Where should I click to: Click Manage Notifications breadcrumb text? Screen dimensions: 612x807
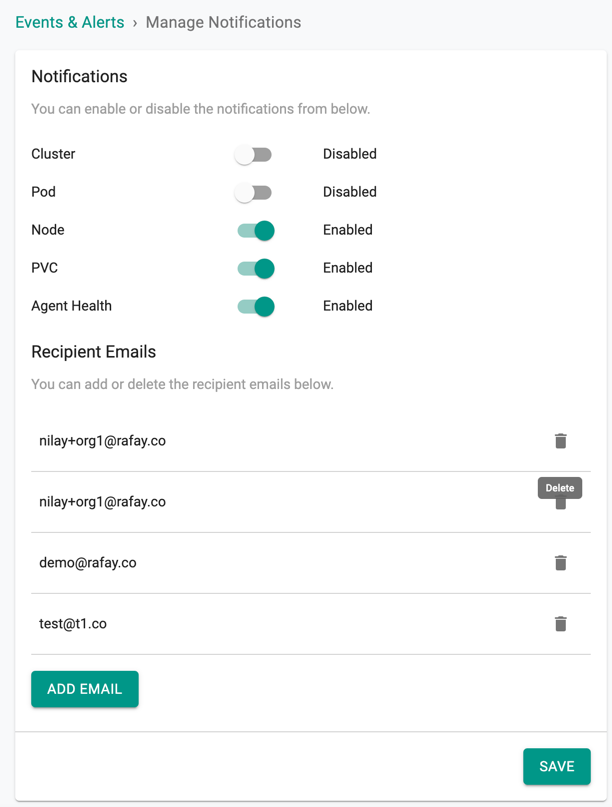(223, 22)
